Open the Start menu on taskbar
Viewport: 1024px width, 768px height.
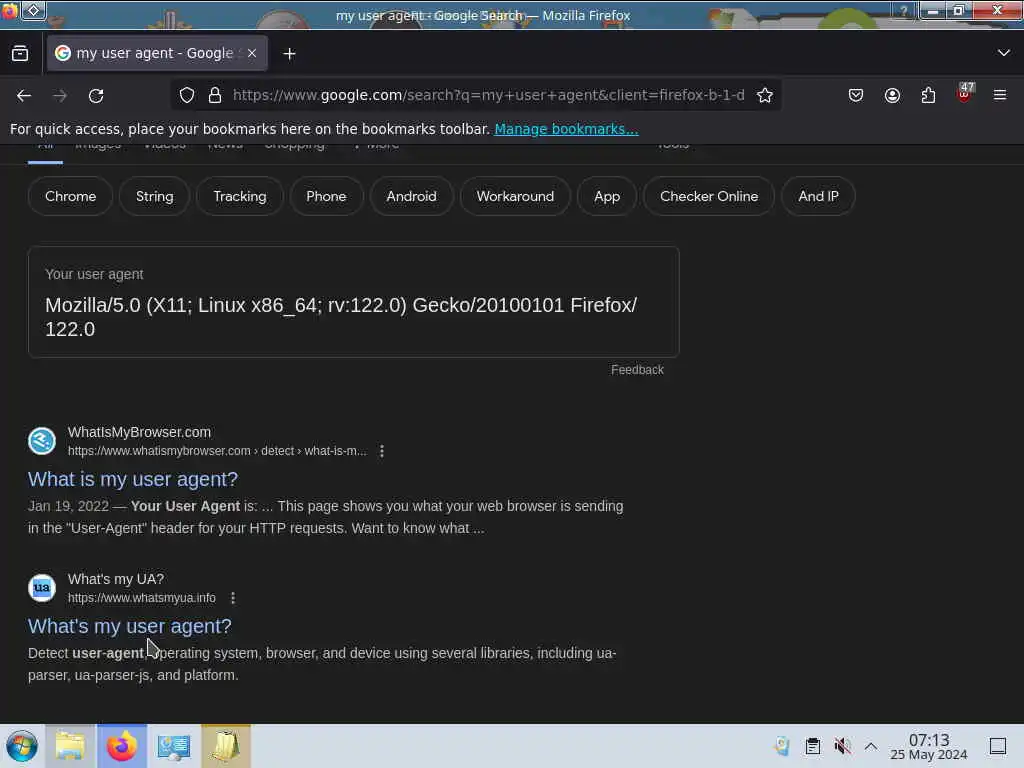[22, 746]
